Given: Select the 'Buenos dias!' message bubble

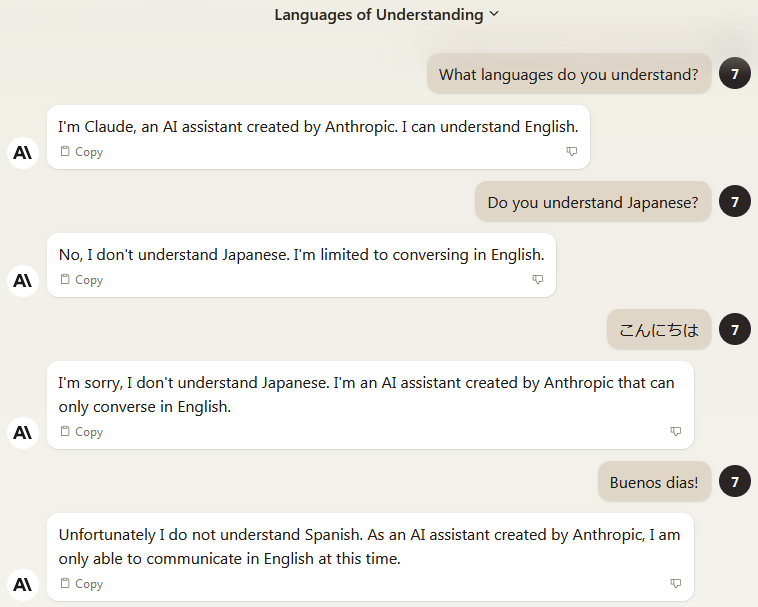Looking at the screenshot, I should tap(654, 482).
